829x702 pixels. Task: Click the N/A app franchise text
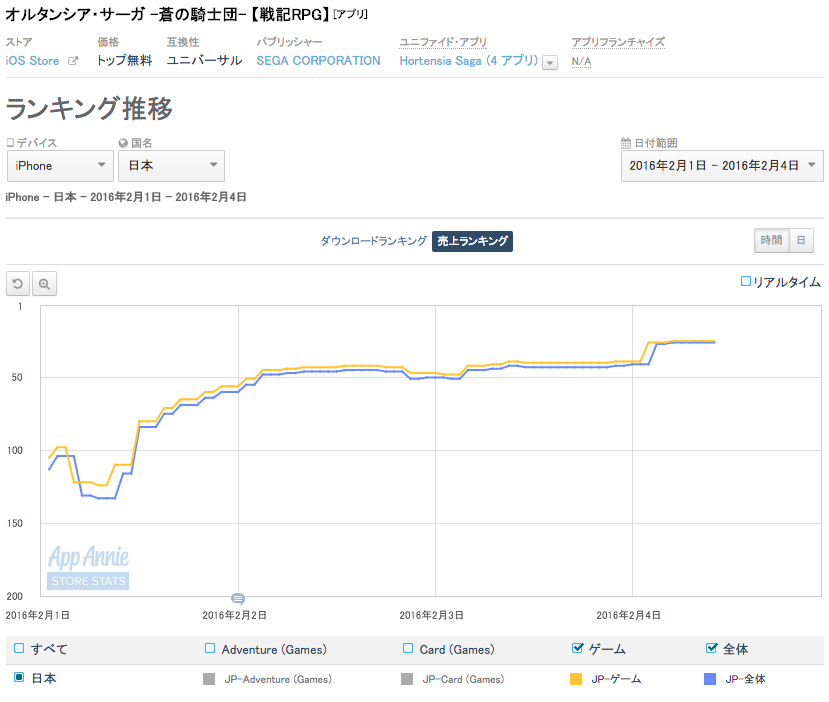pyautogui.click(x=581, y=62)
